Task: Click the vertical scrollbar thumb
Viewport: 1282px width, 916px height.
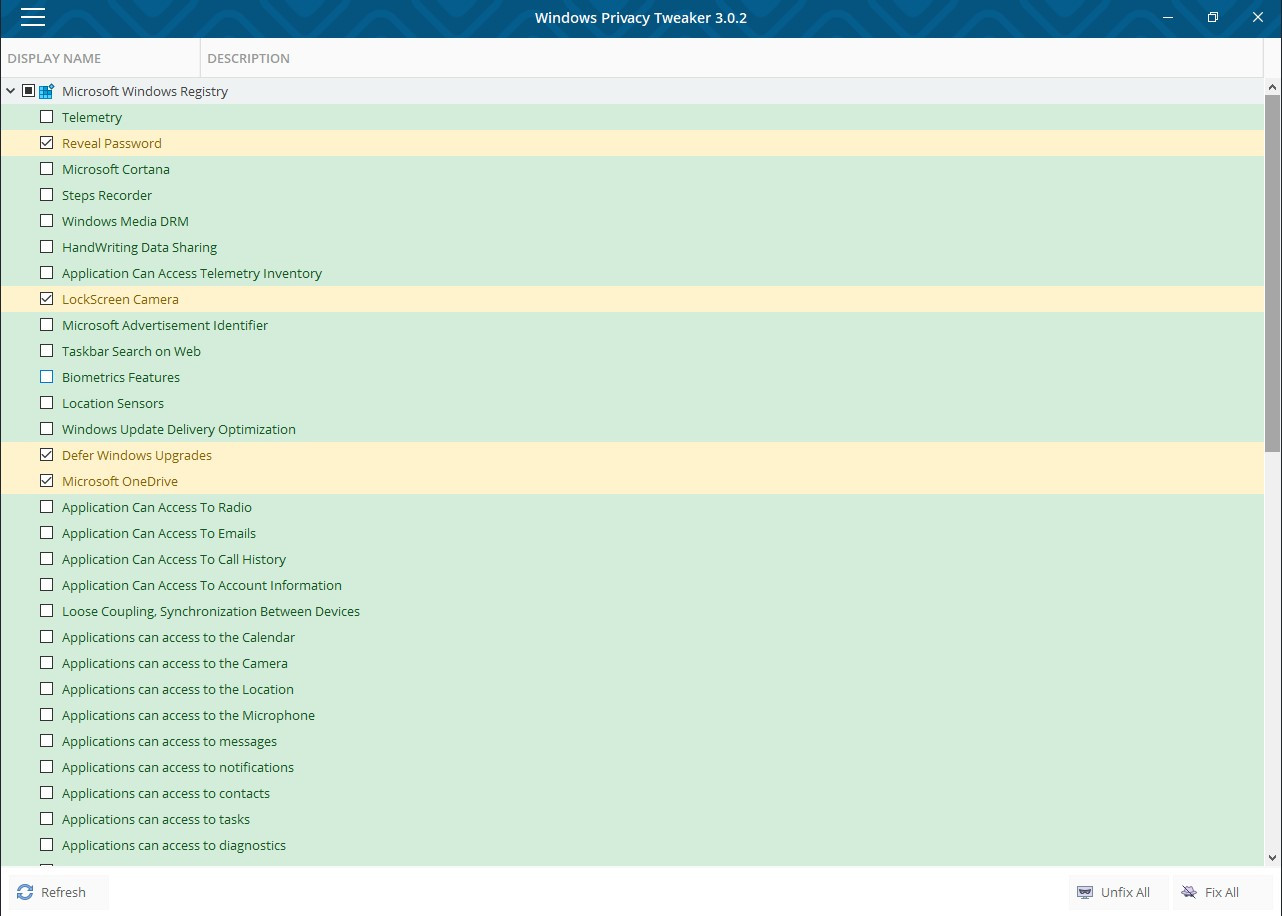Action: coord(1273,273)
